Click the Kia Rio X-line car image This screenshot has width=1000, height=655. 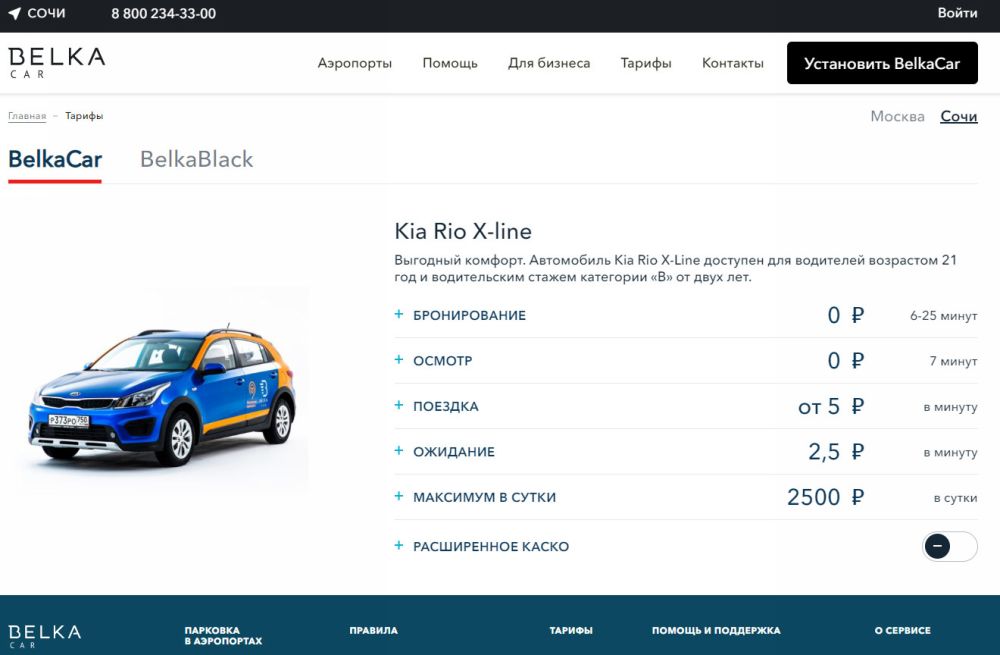162,397
